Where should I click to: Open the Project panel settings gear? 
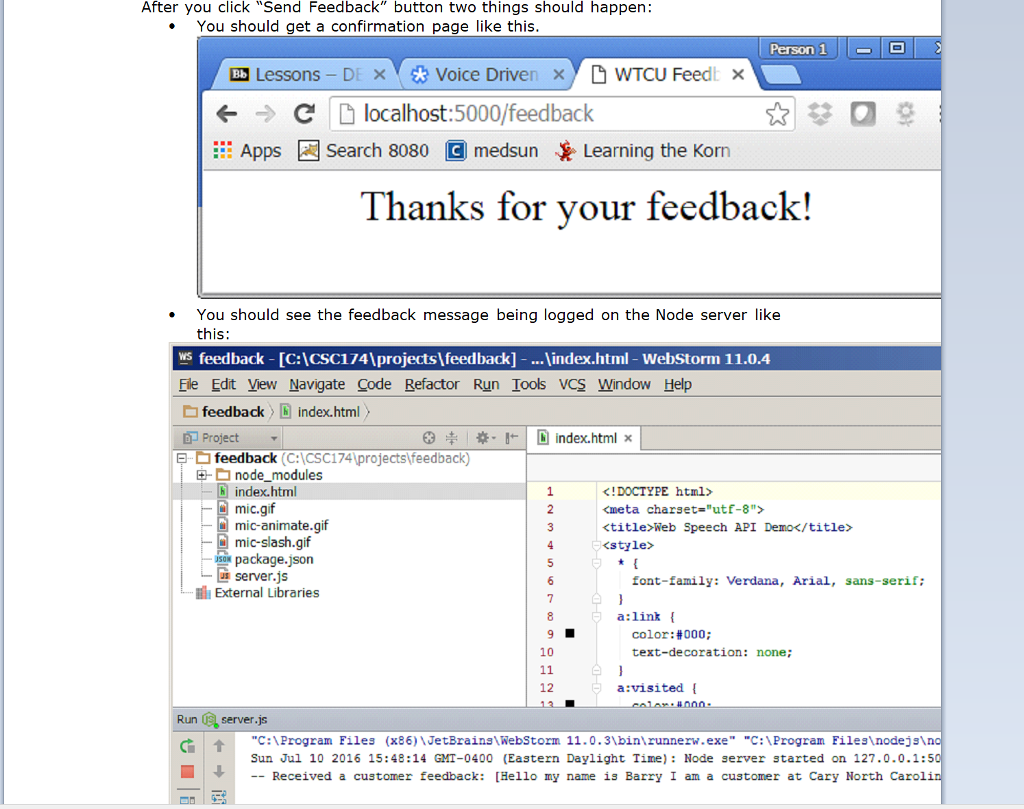pos(482,437)
